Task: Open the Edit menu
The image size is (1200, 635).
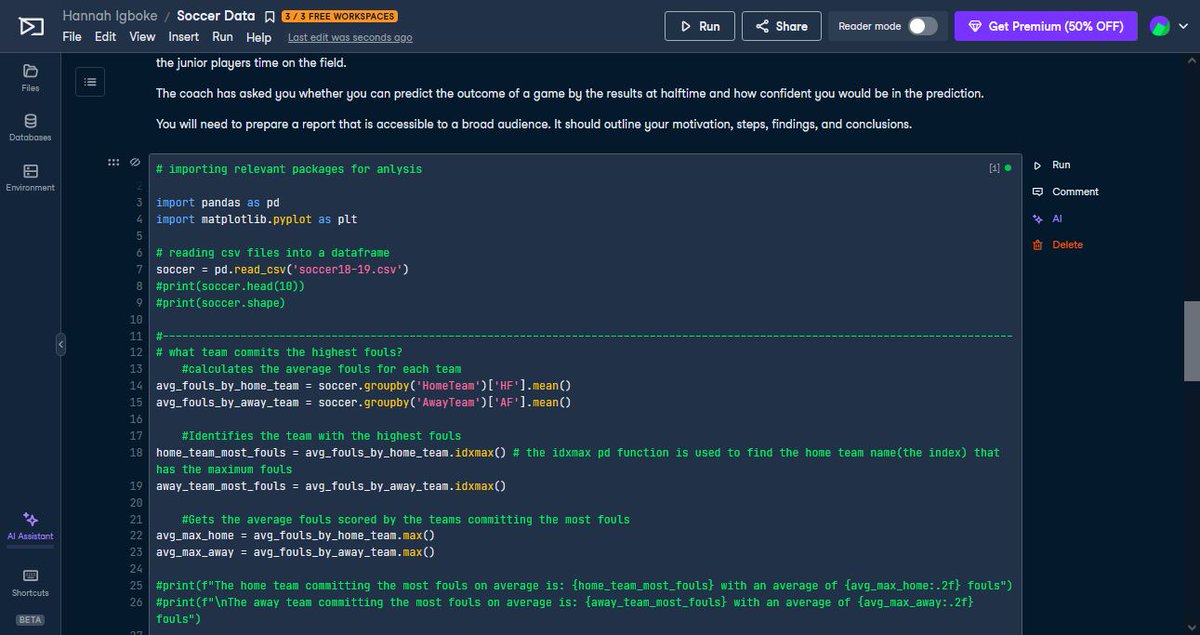Action: (106, 37)
